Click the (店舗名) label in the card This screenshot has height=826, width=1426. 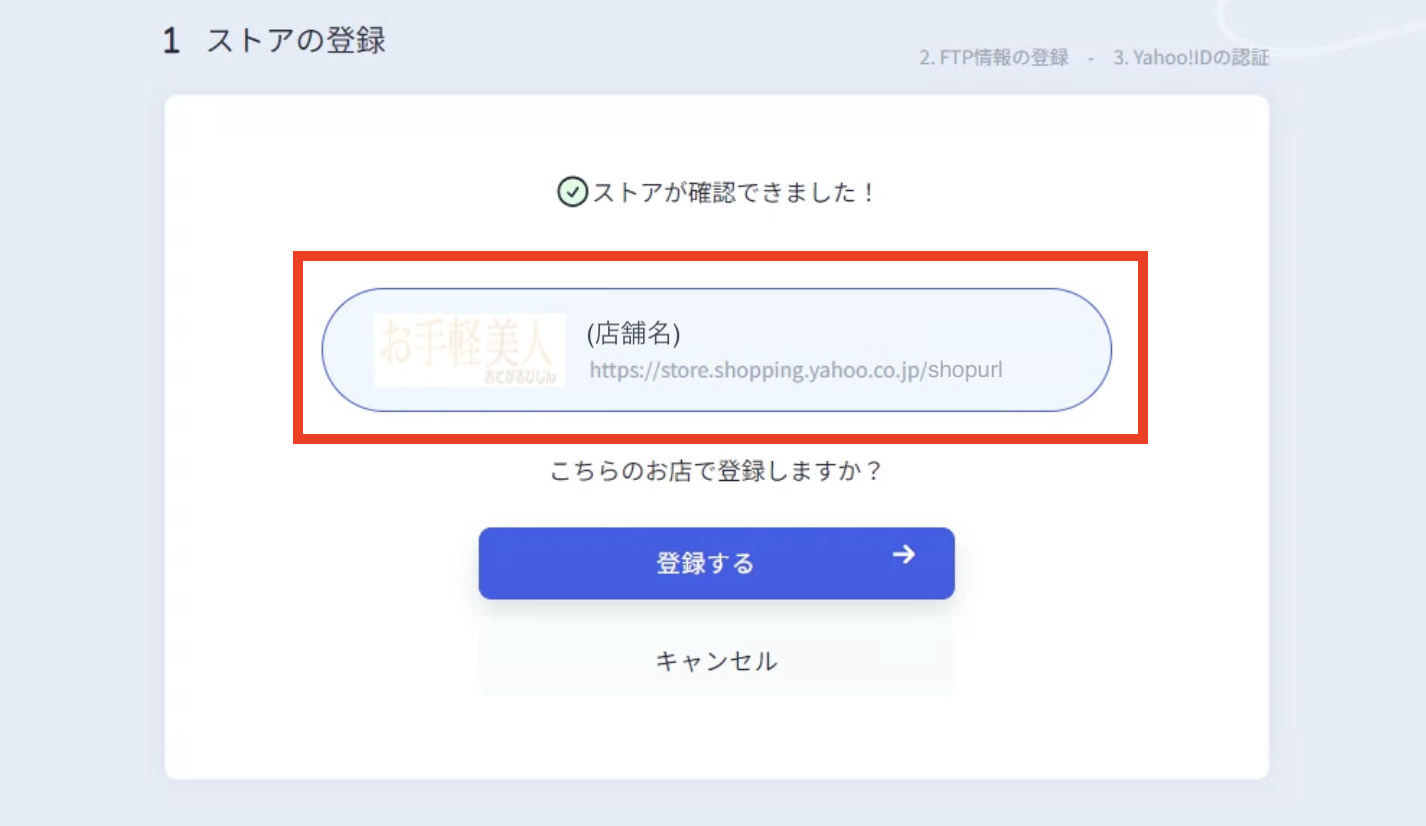tap(630, 334)
